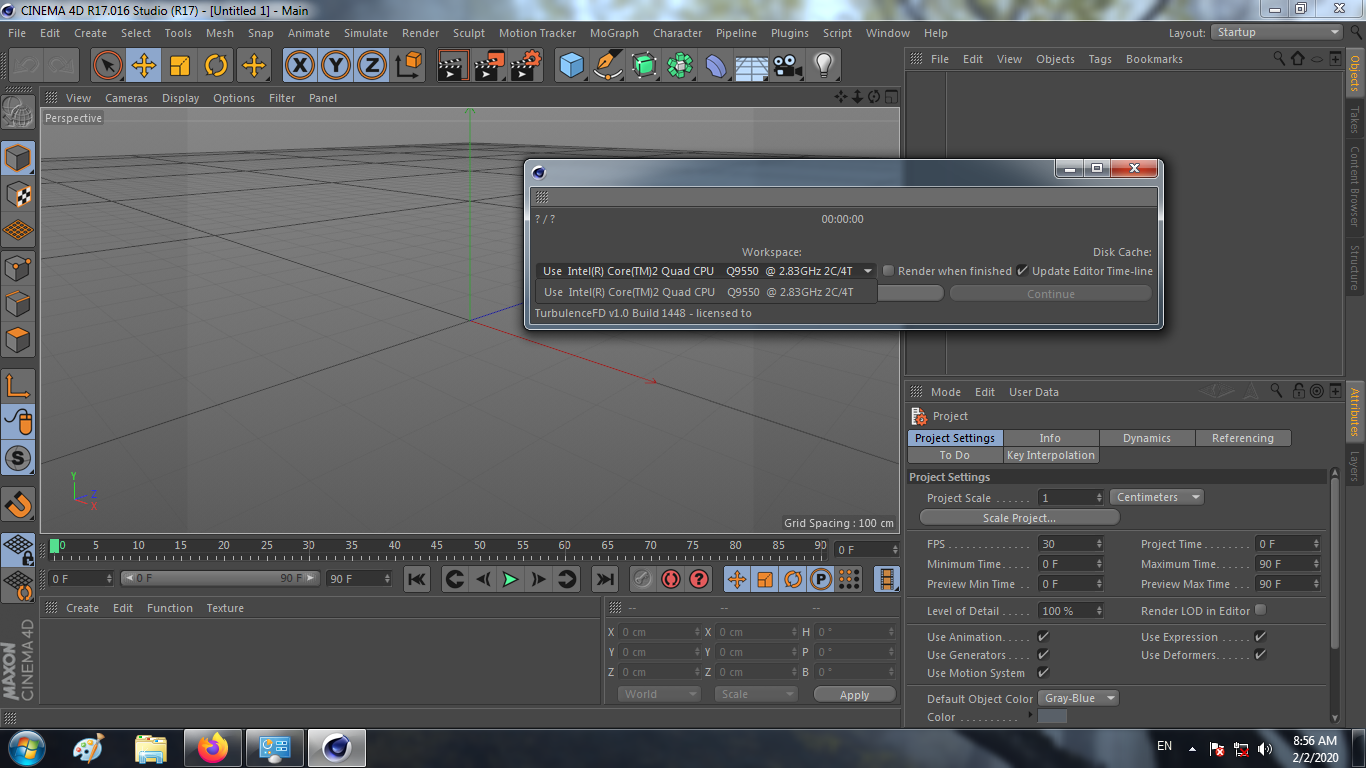This screenshot has width=1366, height=768.
Task: Click the Level of Detail field
Action: click(x=1071, y=610)
